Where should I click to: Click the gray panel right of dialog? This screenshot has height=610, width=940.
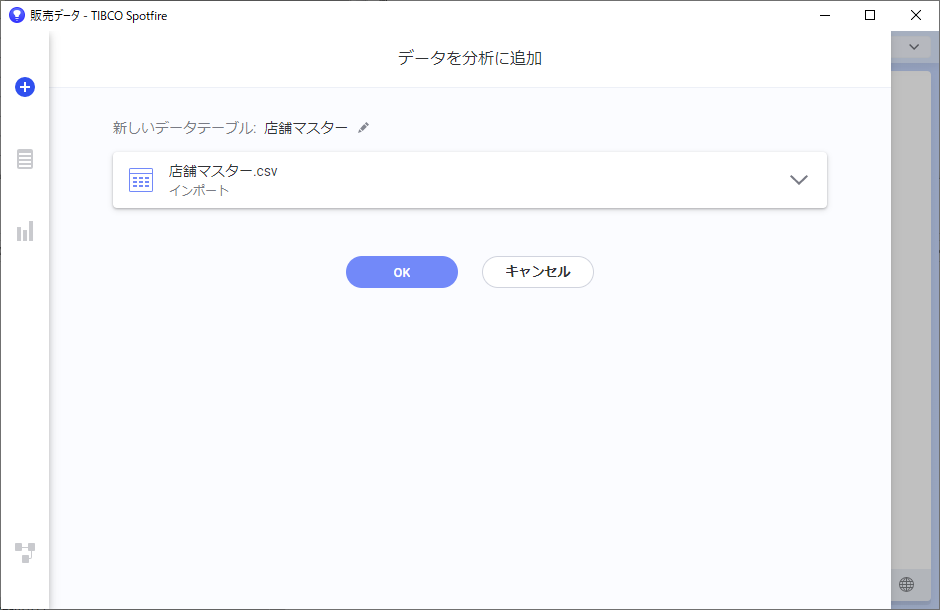click(x=915, y=318)
